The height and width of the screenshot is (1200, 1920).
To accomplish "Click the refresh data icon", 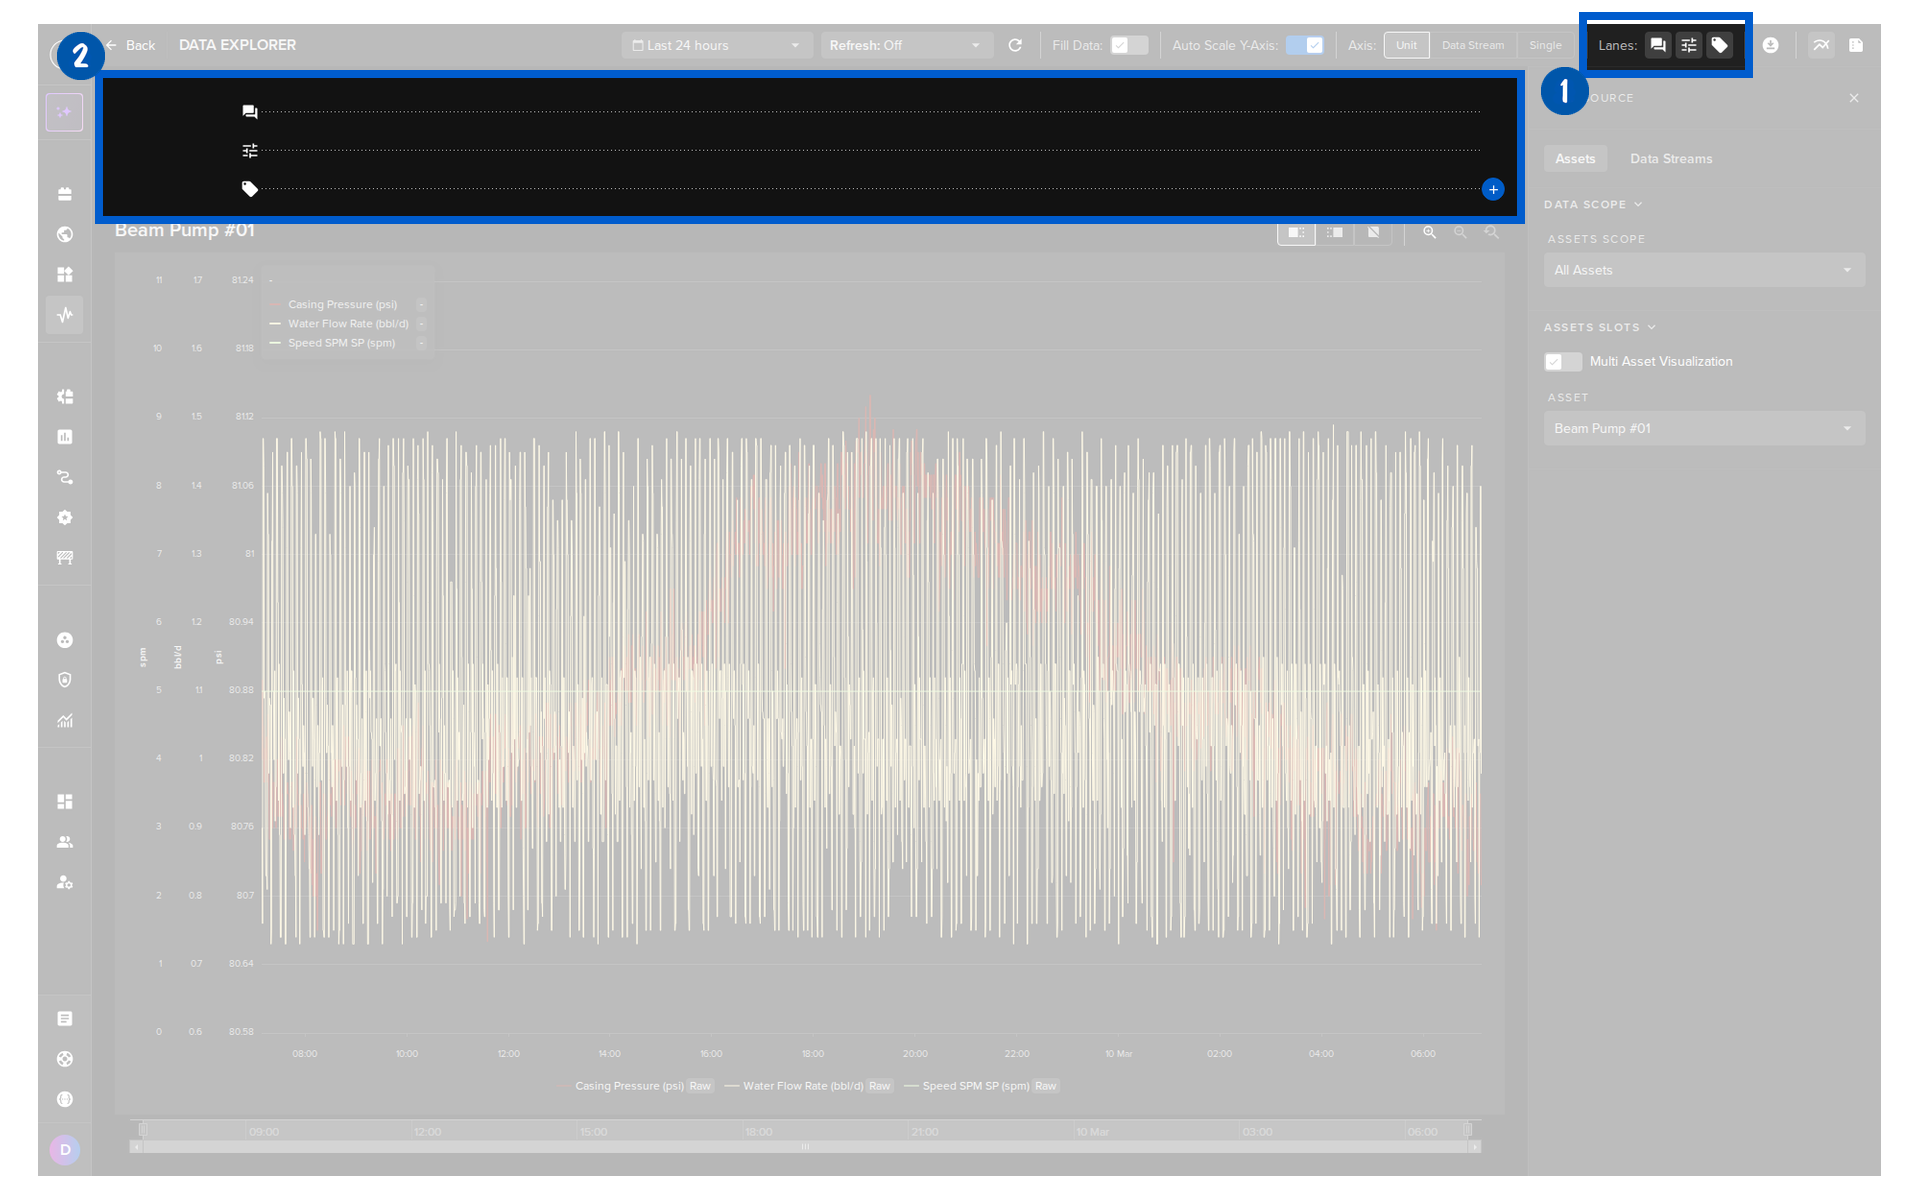I will pos(1015,45).
